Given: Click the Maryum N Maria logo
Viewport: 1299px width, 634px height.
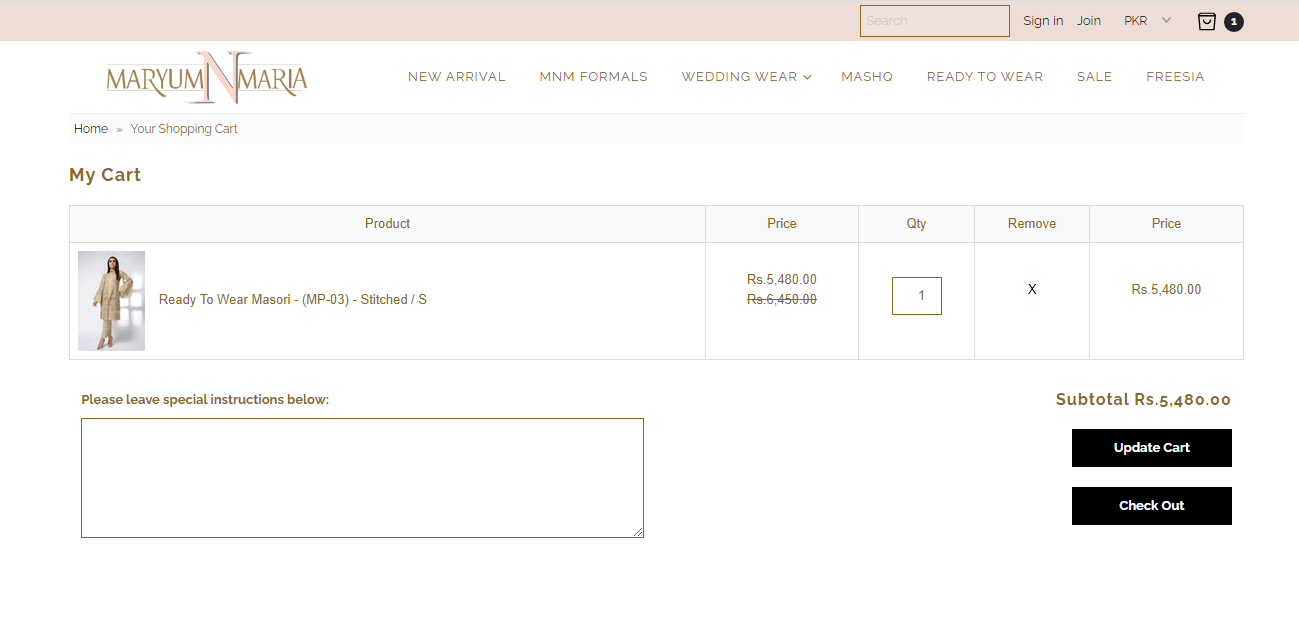Looking at the screenshot, I should pyautogui.click(x=207, y=77).
